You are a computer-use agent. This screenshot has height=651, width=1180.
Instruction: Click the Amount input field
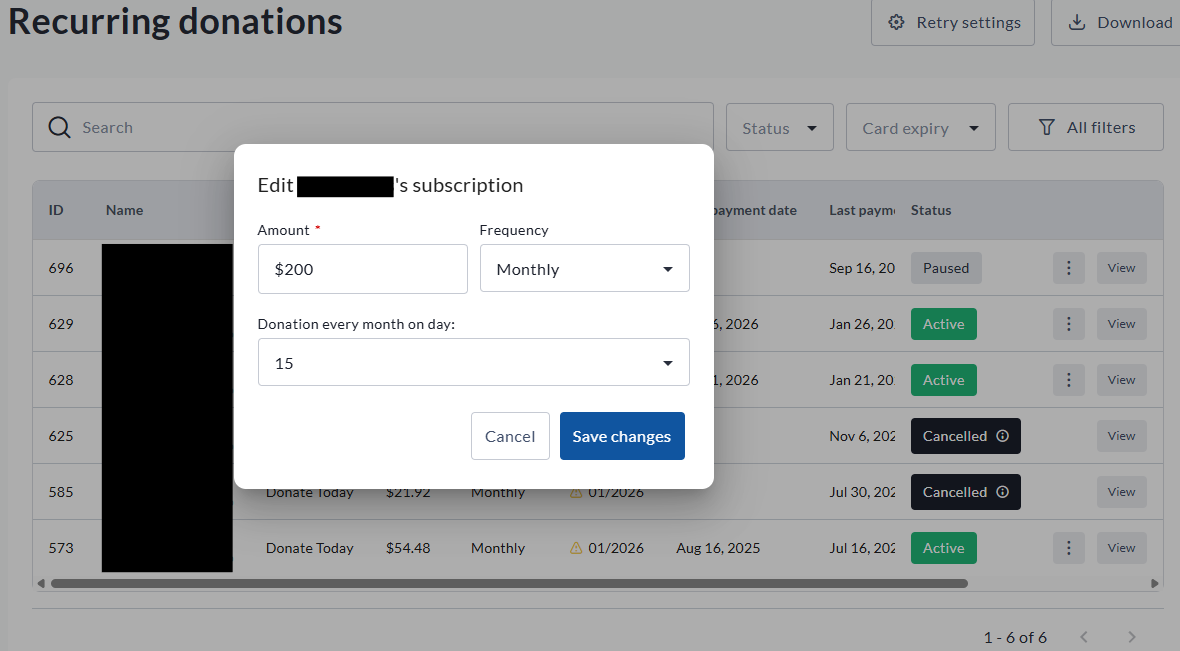[362, 269]
